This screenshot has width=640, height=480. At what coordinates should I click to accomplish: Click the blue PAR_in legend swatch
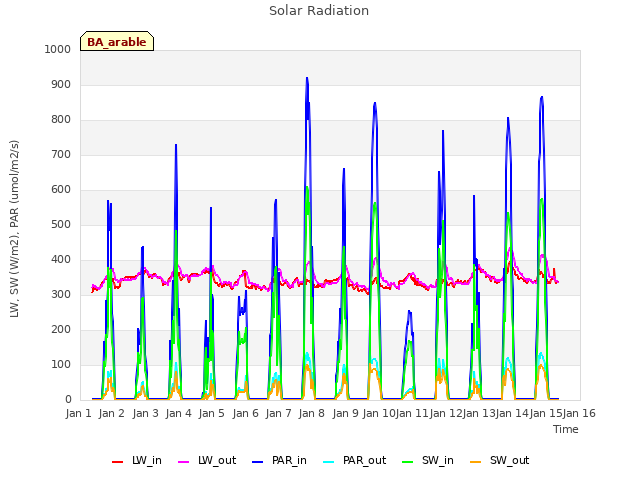[258, 462]
